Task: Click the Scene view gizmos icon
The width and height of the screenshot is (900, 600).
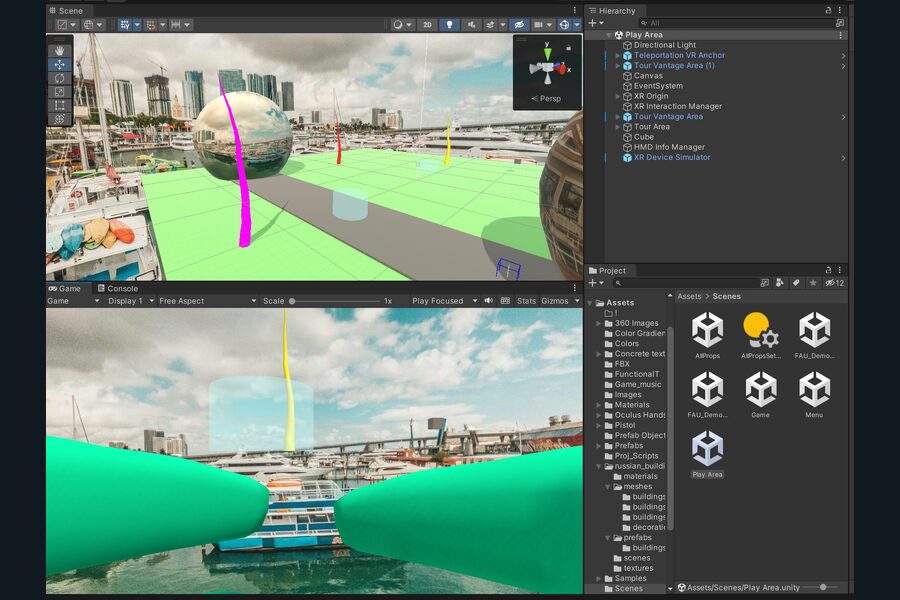Action: click(x=564, y=25)
